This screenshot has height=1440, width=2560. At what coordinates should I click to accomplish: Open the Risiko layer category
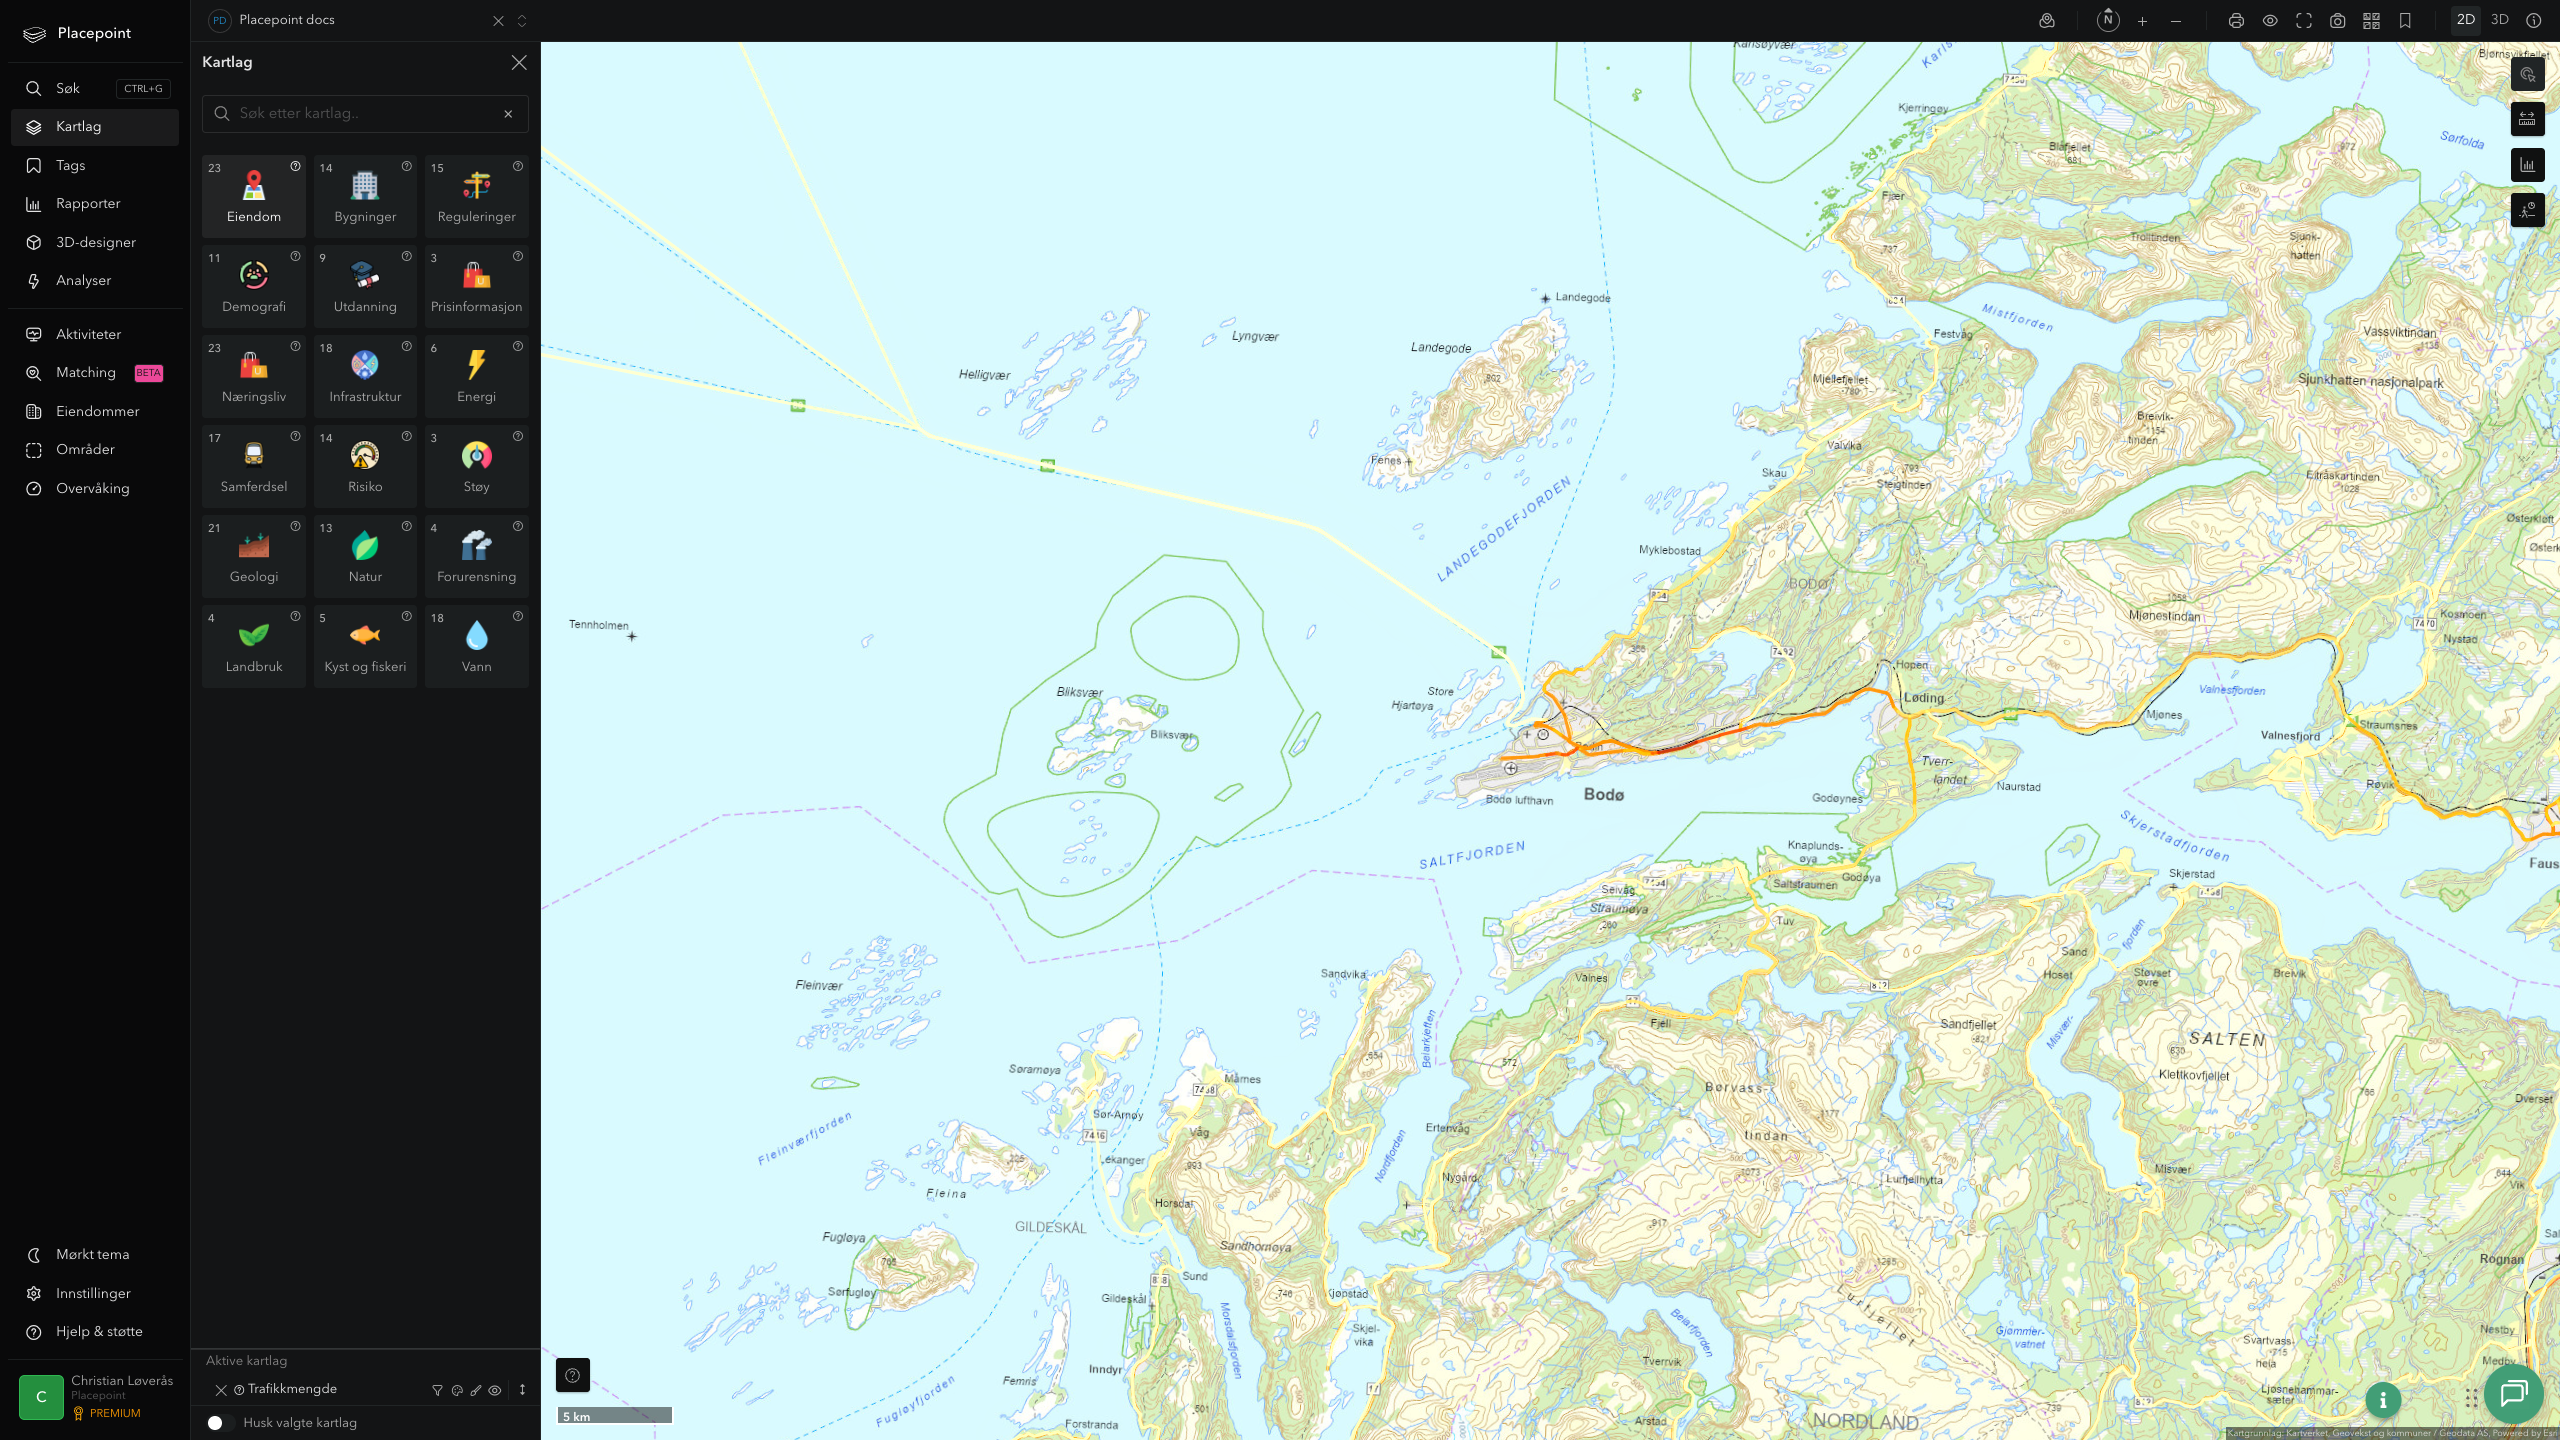(x=365, y=466)
